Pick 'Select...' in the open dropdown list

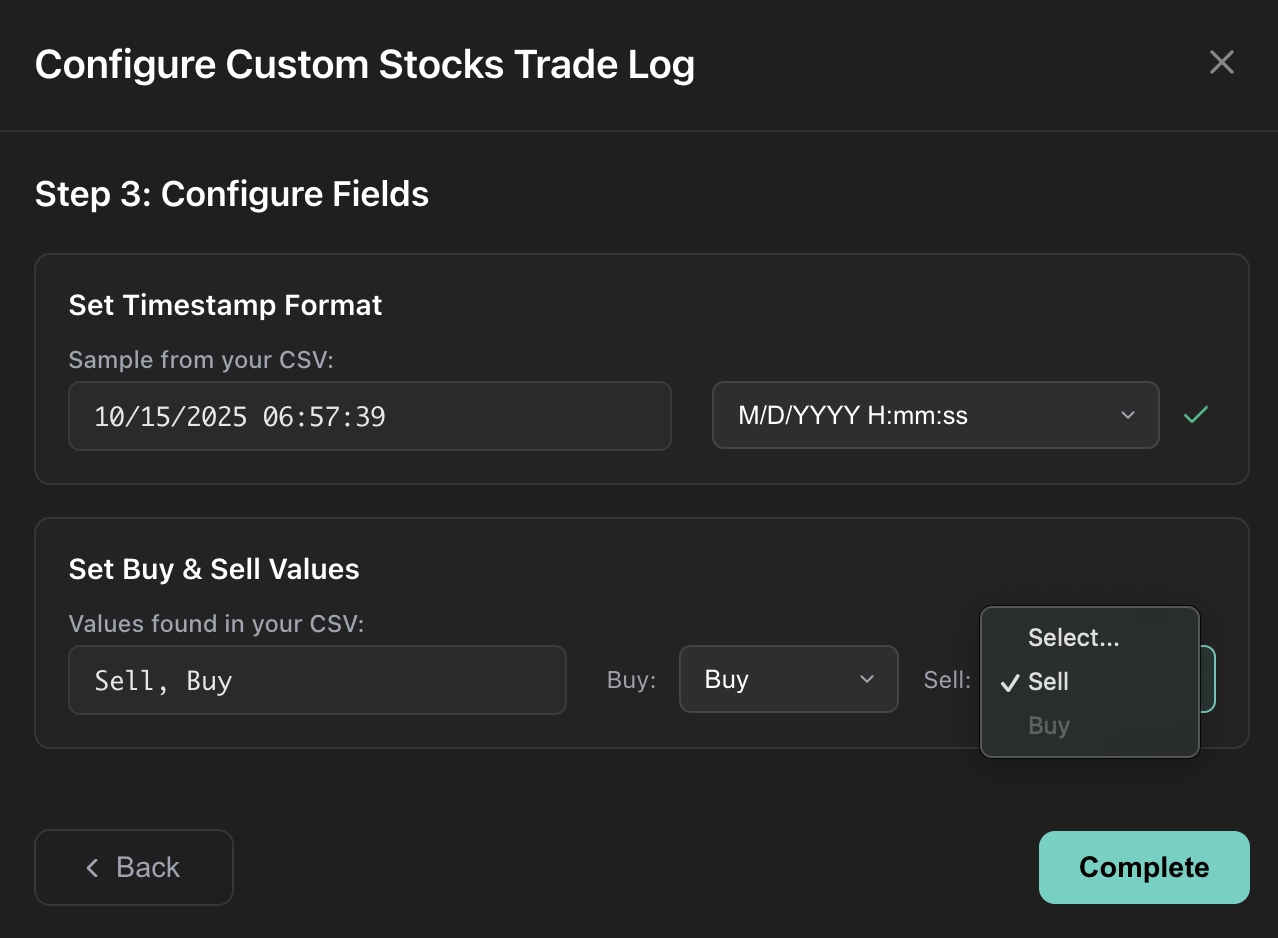click(x=1073, y=637)
